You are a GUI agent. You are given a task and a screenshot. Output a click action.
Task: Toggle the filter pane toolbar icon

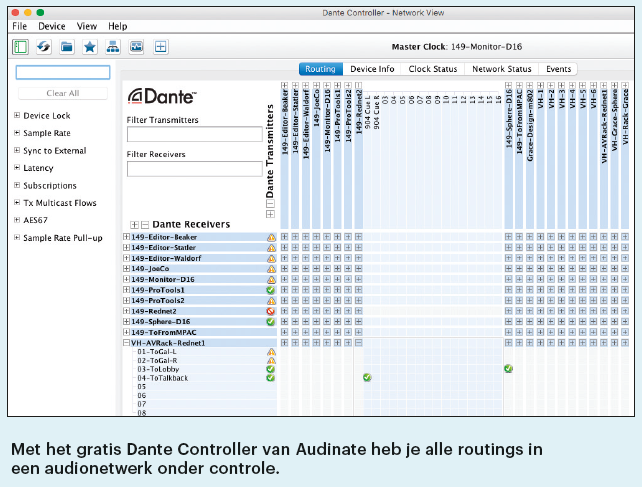tap(20, 46)
